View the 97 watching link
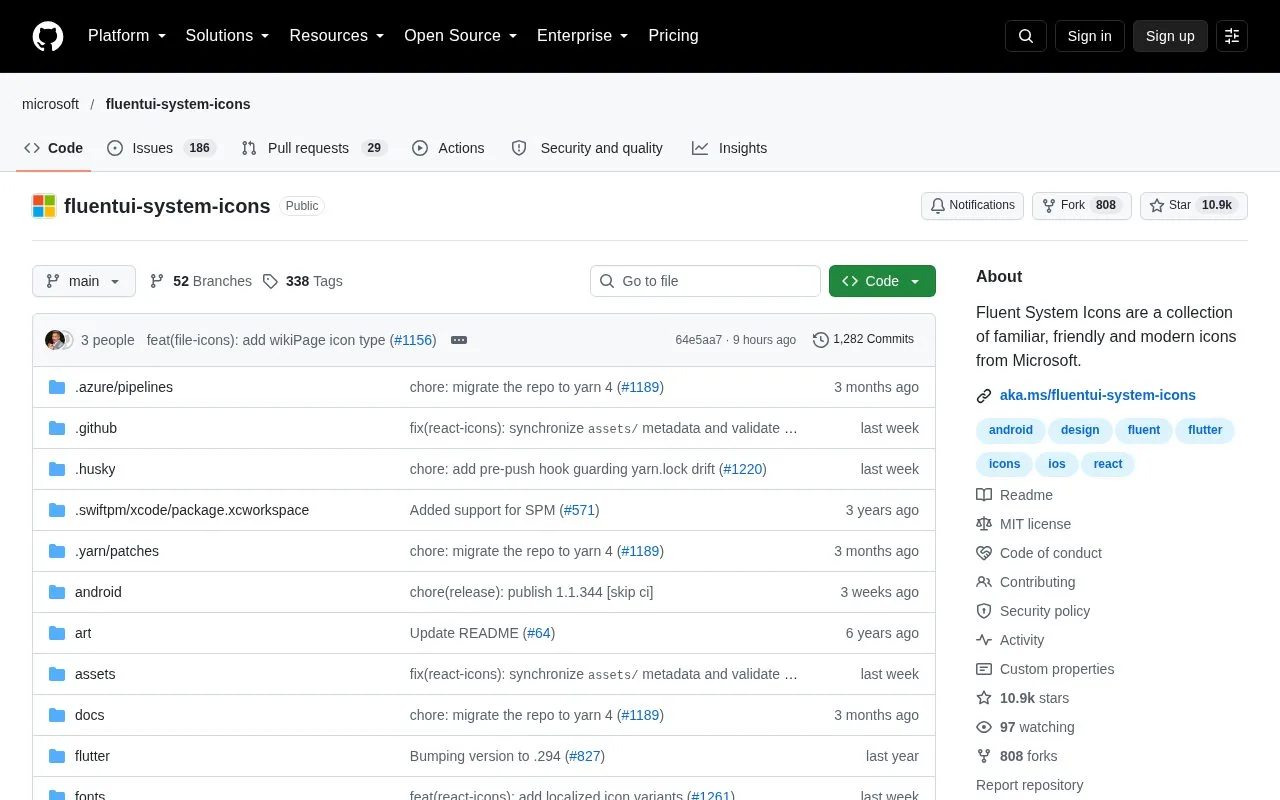The image size is (1280, 800). pos(1025,727)
